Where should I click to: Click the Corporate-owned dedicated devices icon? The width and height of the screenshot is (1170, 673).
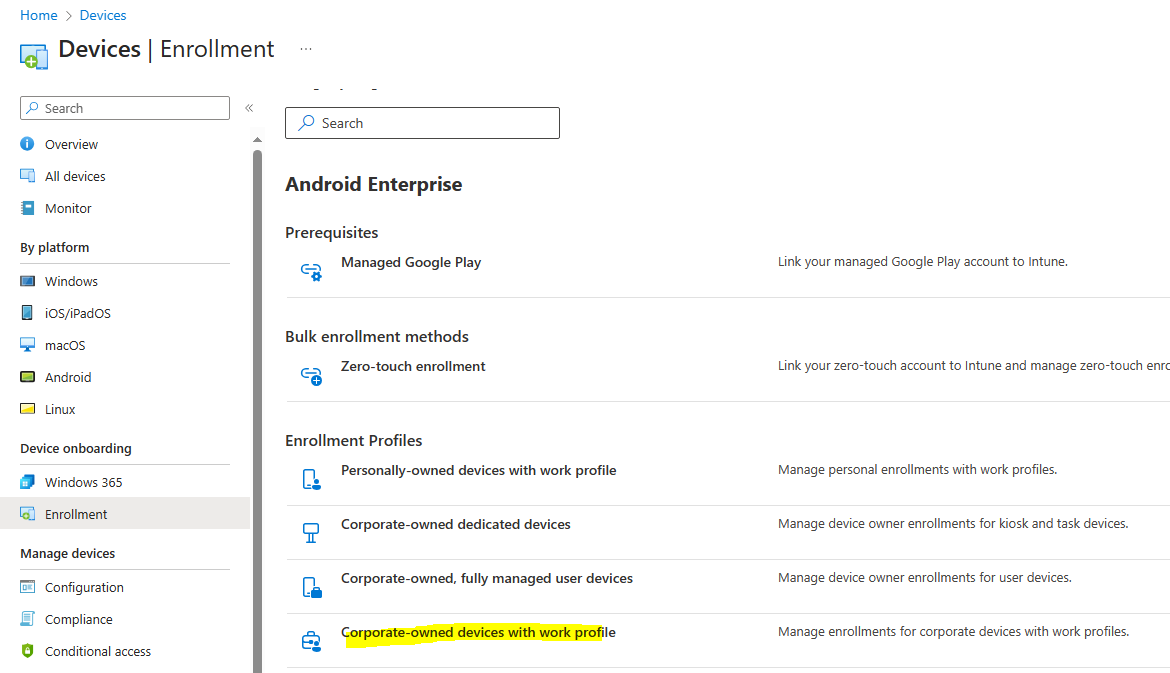tap(312, 532)
